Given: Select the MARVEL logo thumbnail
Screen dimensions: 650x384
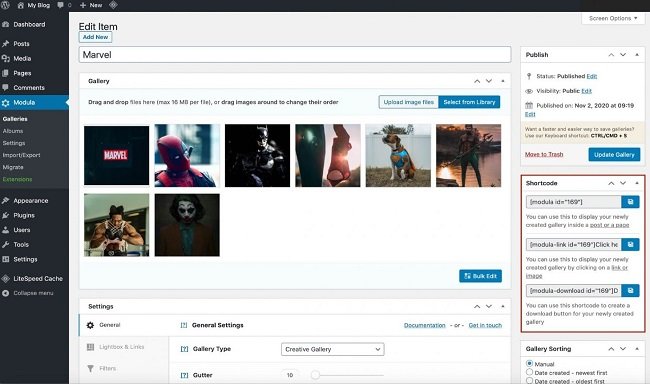Looking at the screenshot, I should coord(116,156).
